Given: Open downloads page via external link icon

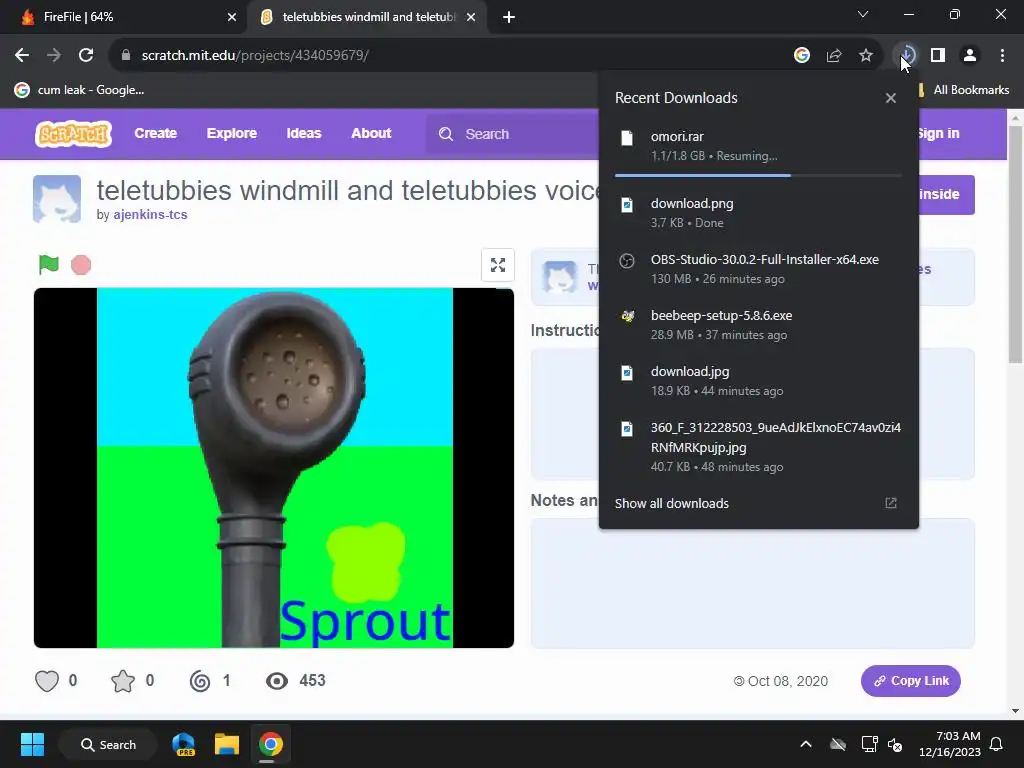Looking at the screenshot, I should pyautogui.click(x=891, y=503).
